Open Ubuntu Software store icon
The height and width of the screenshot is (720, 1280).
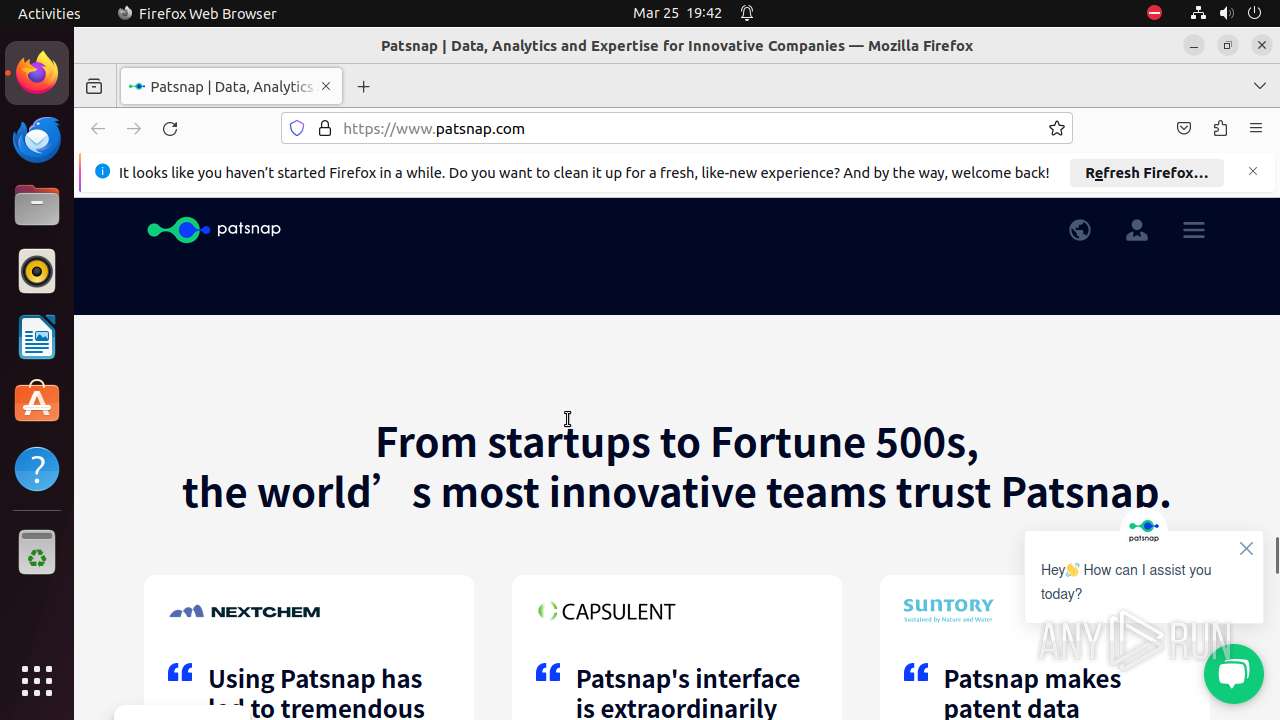coord(37,403)
